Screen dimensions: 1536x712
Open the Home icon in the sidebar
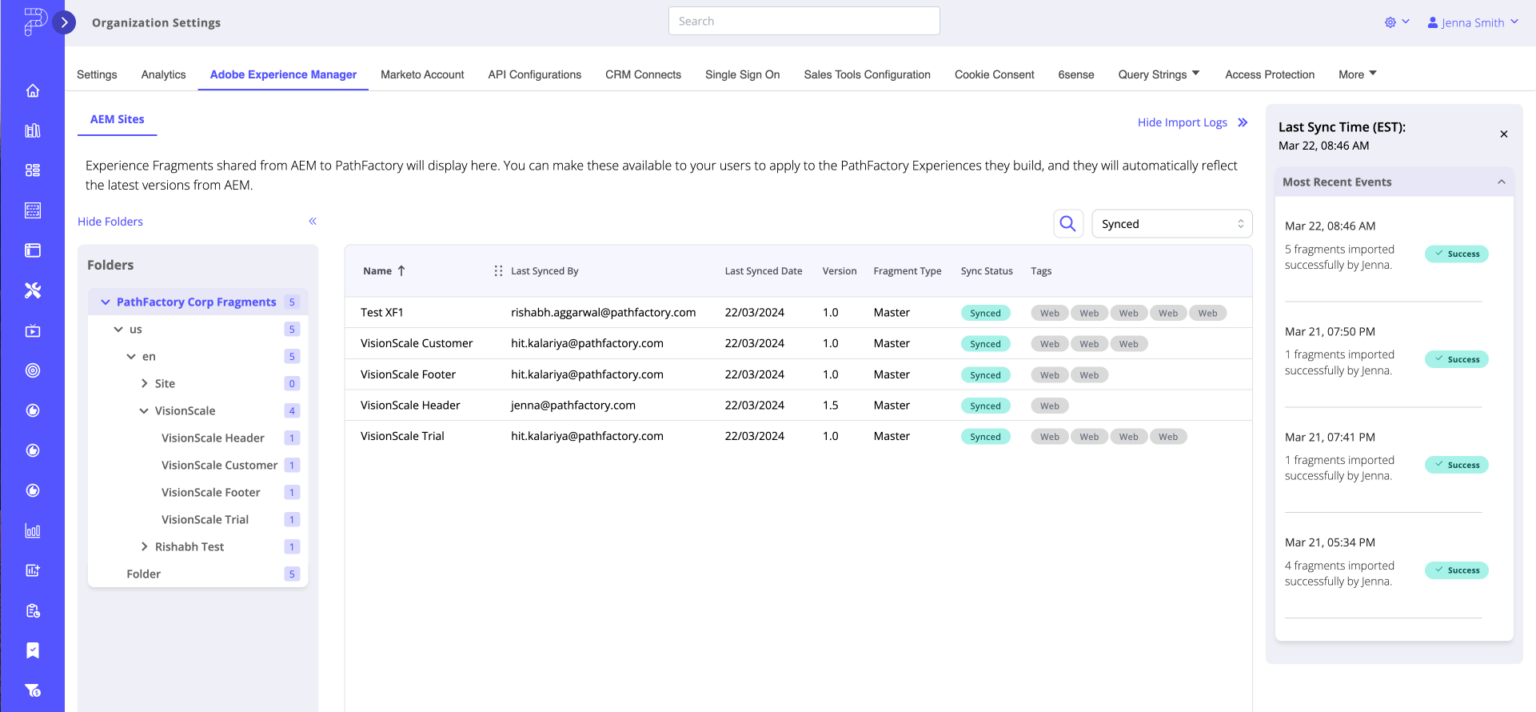point(32,90)
